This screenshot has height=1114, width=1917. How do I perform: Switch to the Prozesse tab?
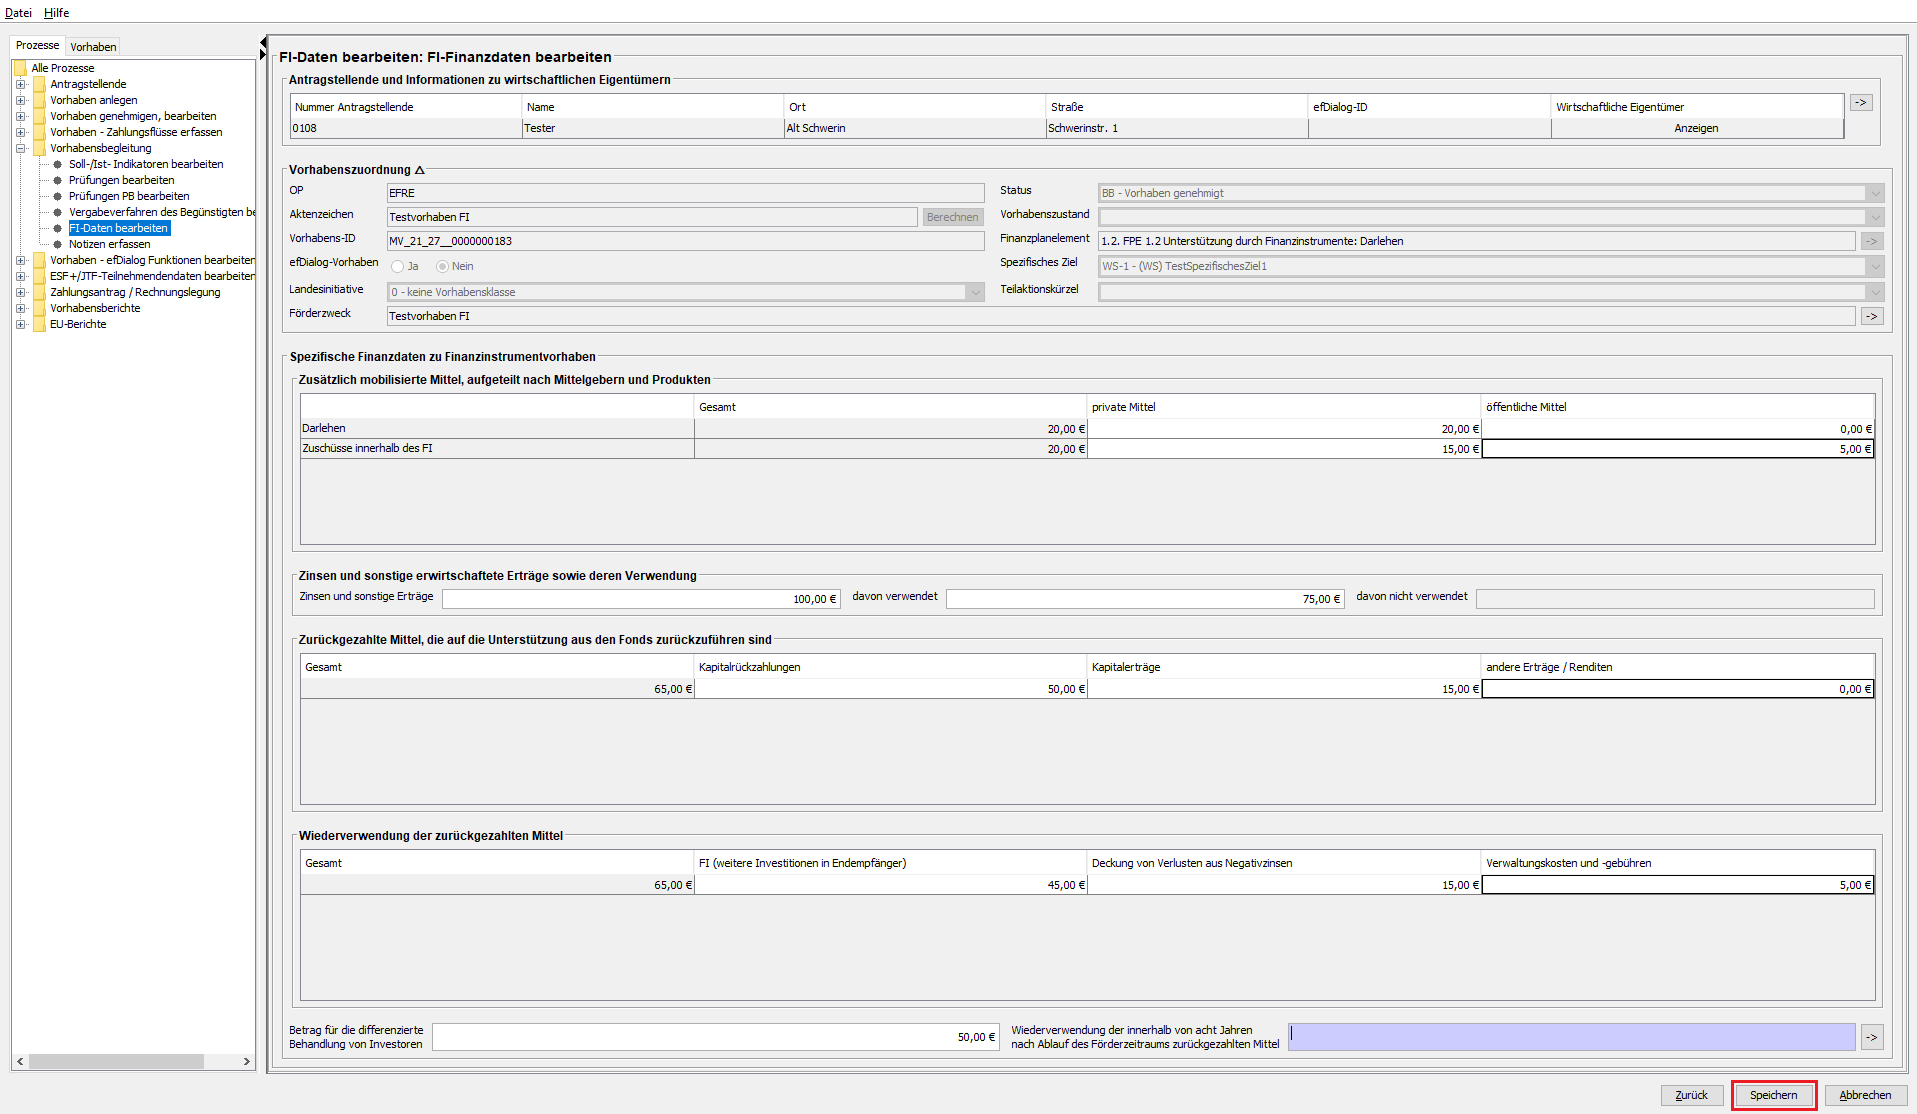pyautogui.click(x=37, y=45)
